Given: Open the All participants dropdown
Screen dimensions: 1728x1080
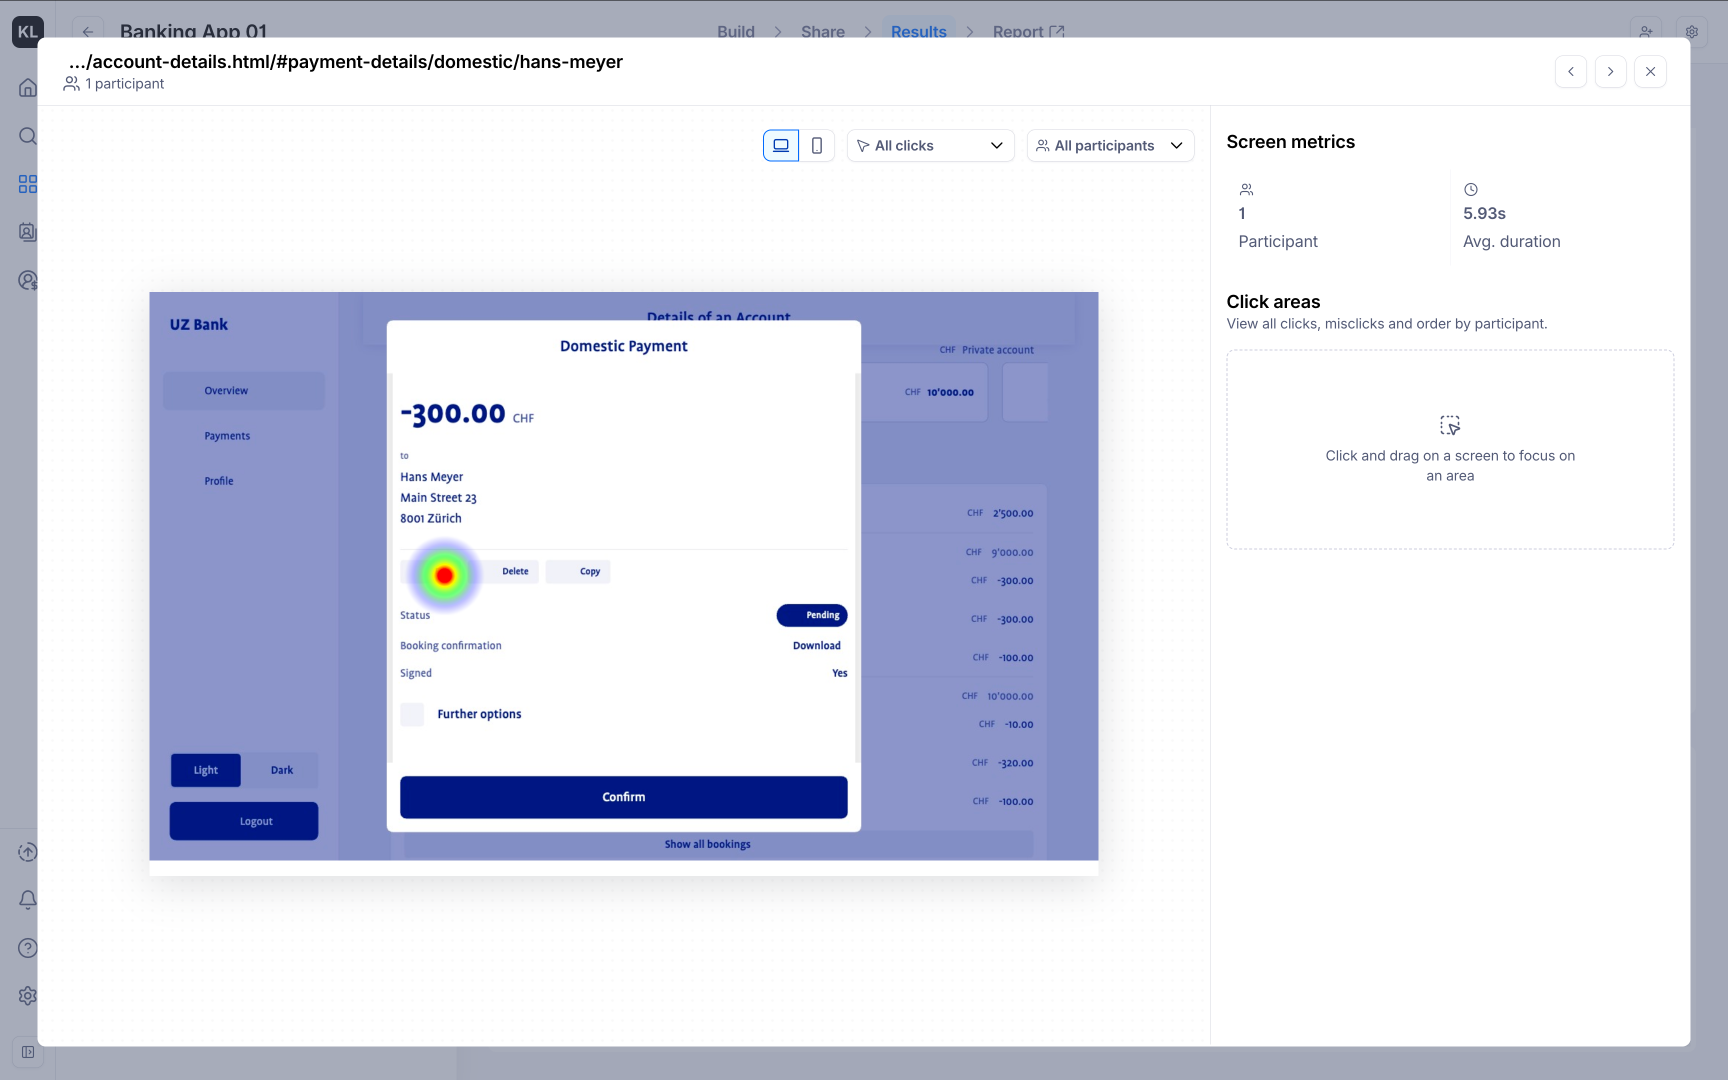Looking at the screenshot, I should click(1110, 146).
